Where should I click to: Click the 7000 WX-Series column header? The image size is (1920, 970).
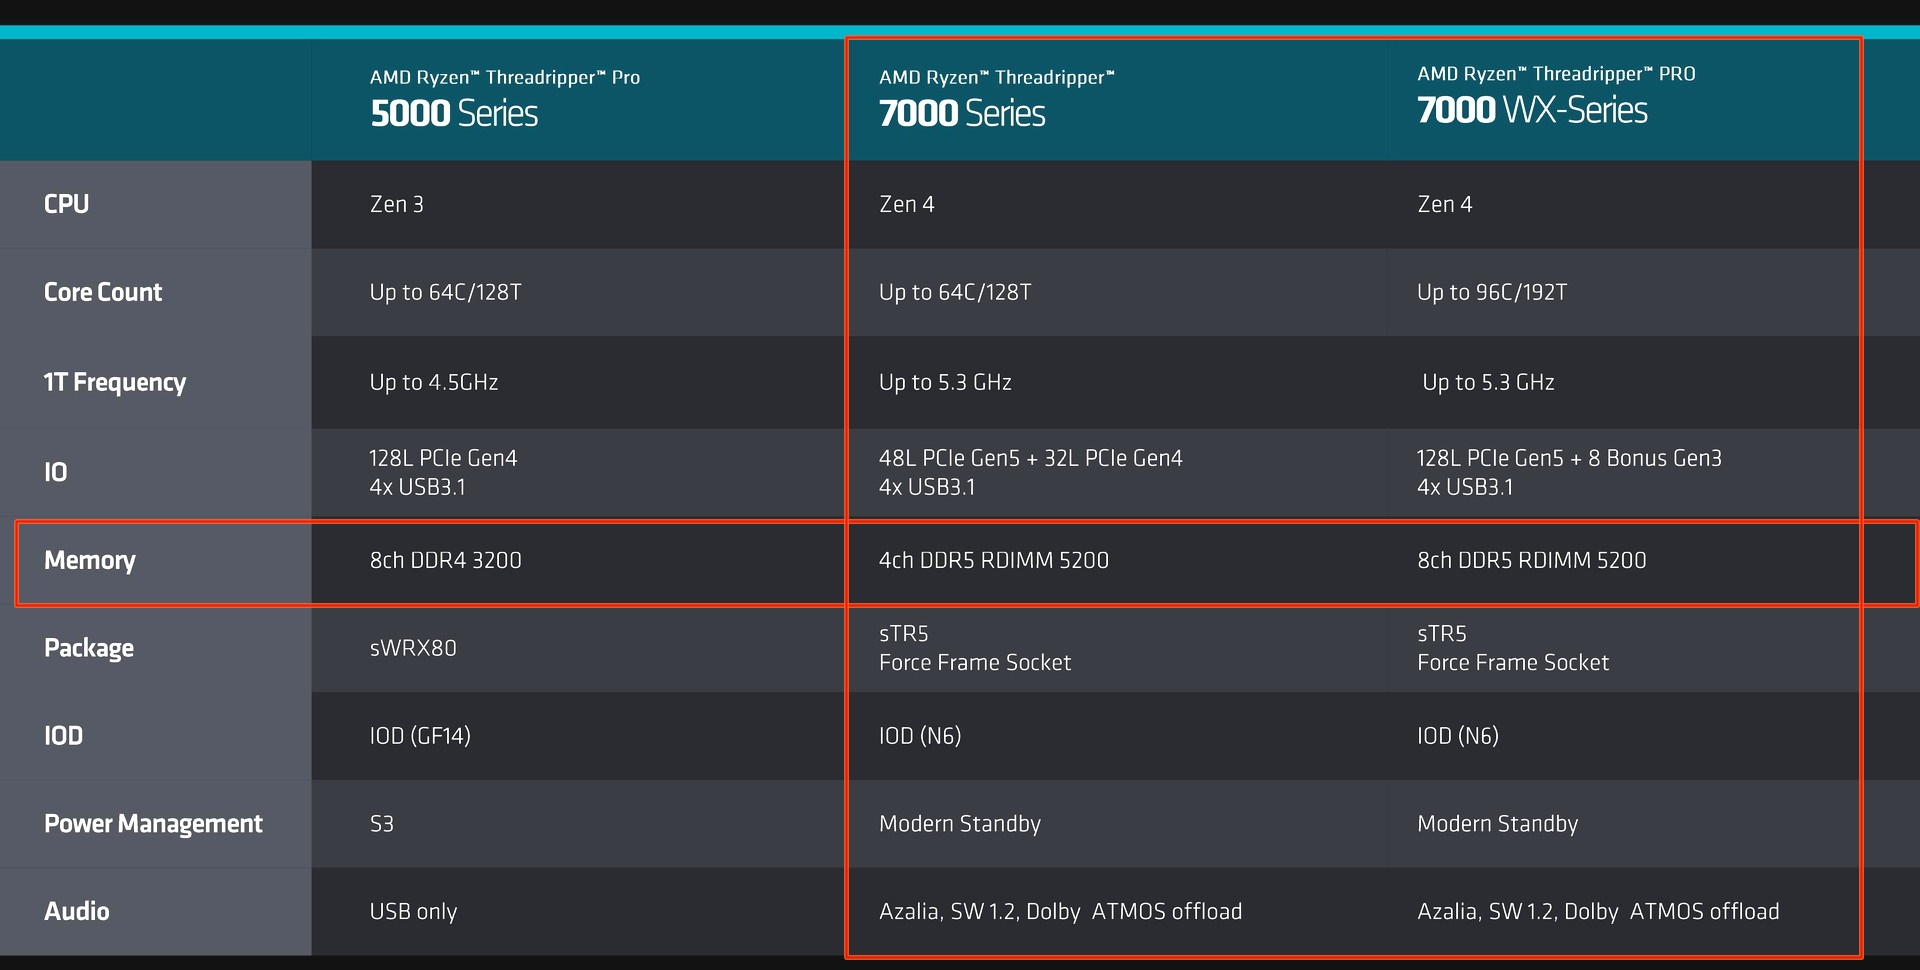coord(1556,96)
